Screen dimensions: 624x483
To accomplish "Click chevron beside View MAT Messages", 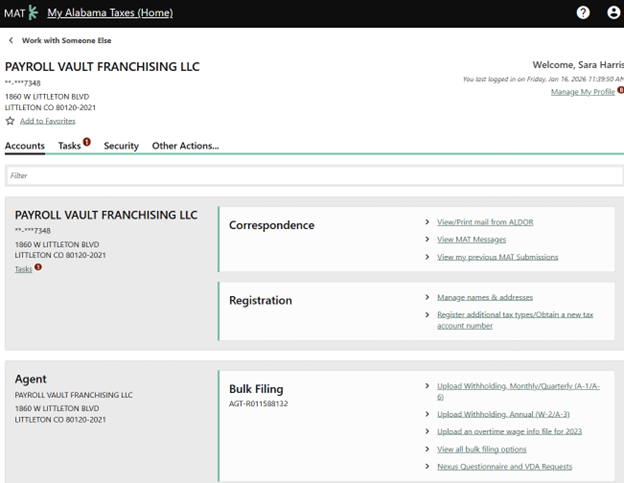I will click(427, 239).
